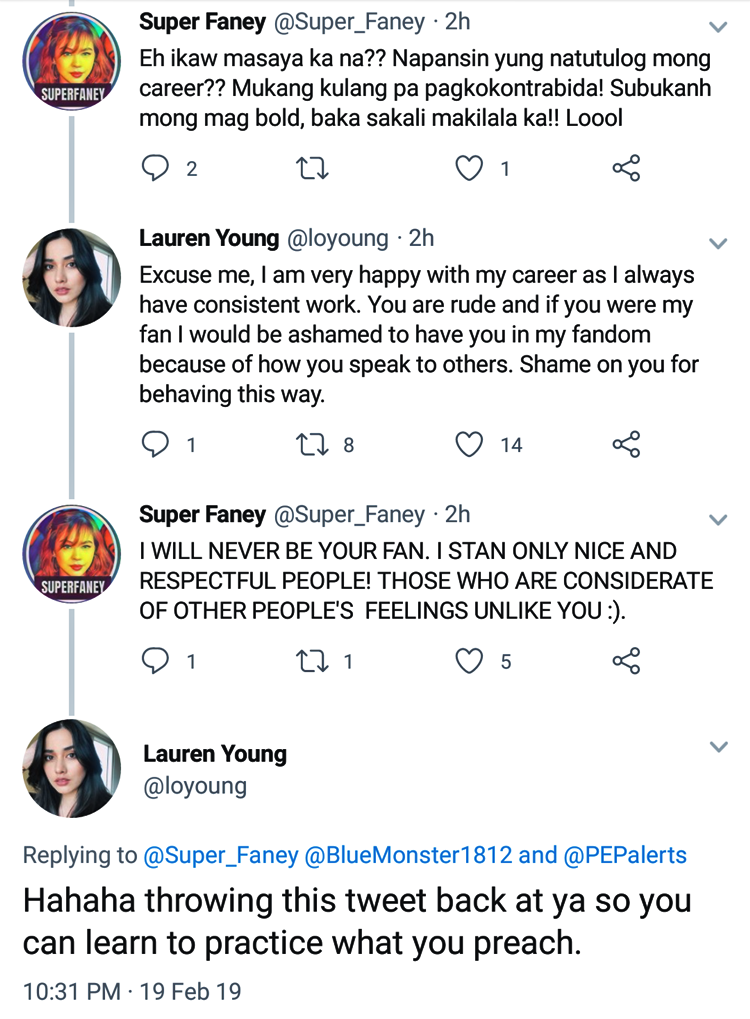
Task: Open the @Super_Faney mention in replying-to line
Action: [221, 855]
